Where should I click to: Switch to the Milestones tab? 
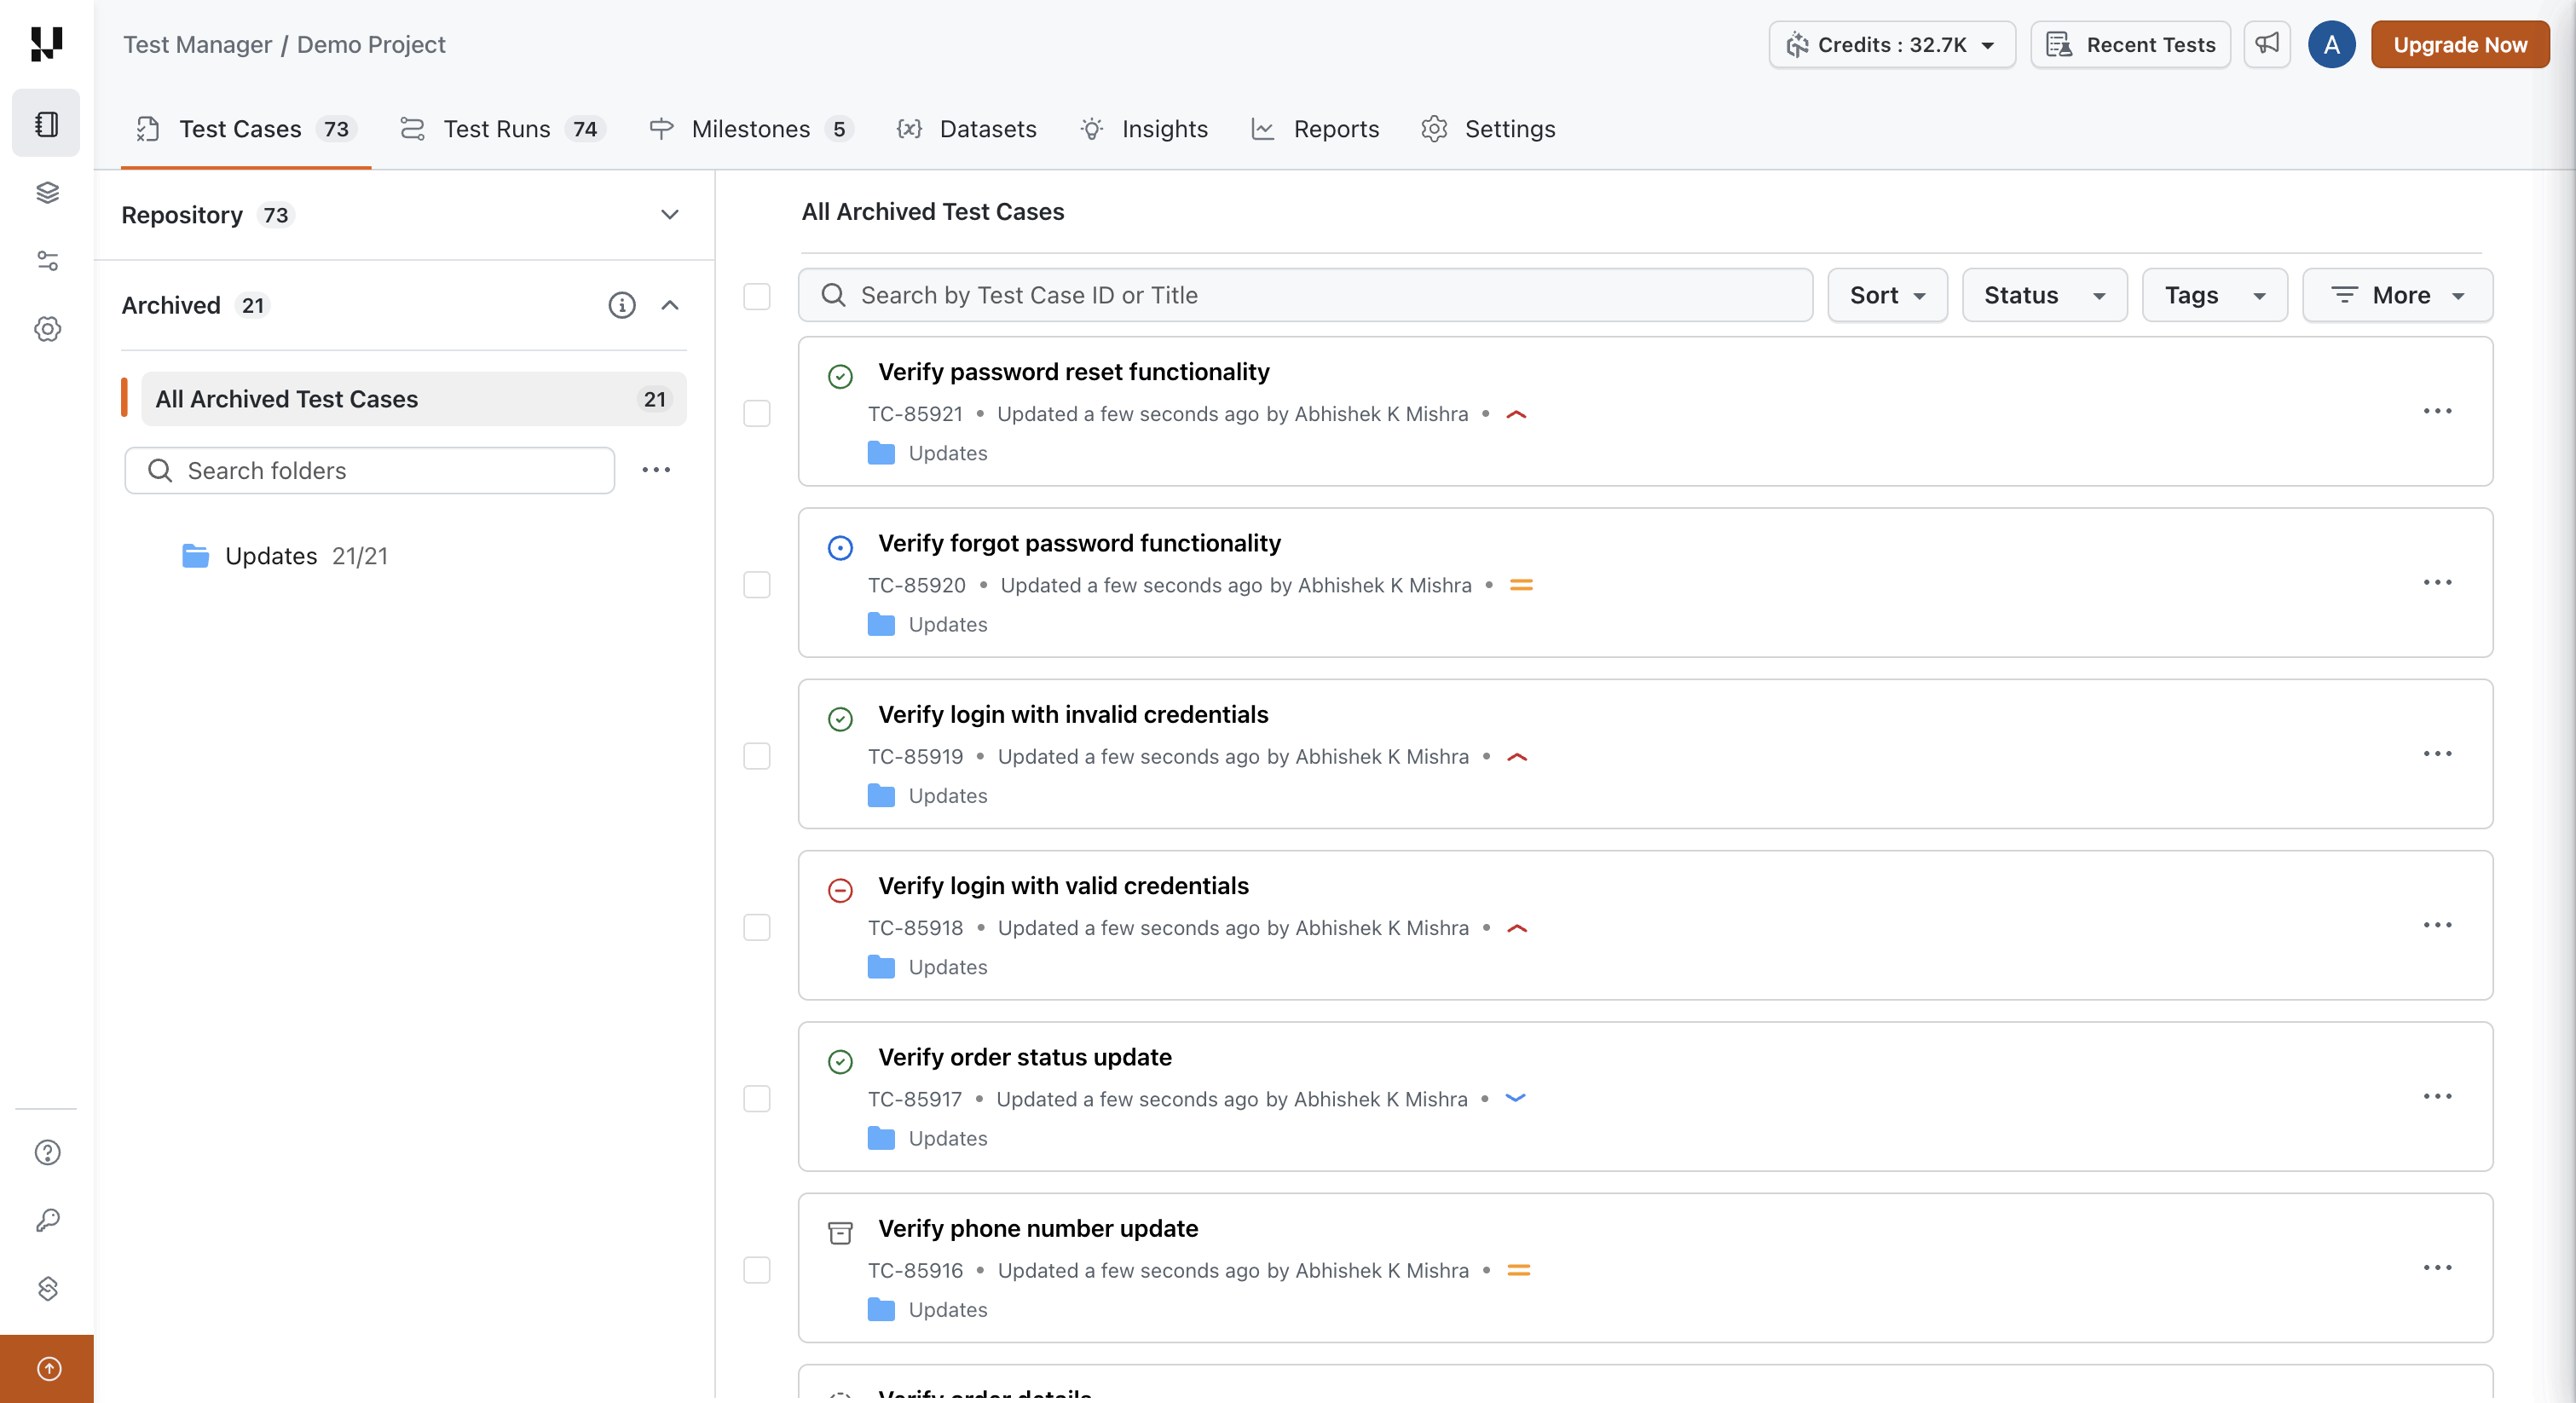[751, 129]
